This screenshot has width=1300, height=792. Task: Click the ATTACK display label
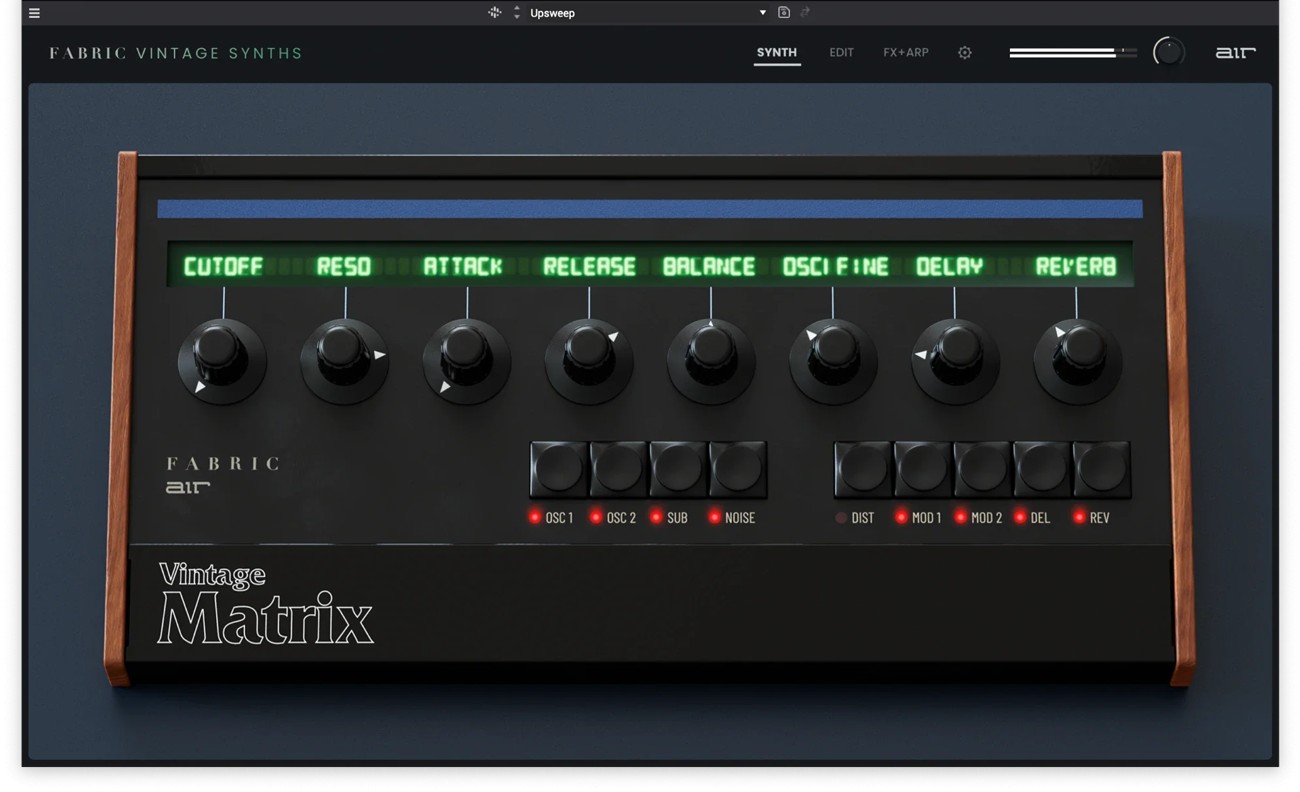[463, 267]
